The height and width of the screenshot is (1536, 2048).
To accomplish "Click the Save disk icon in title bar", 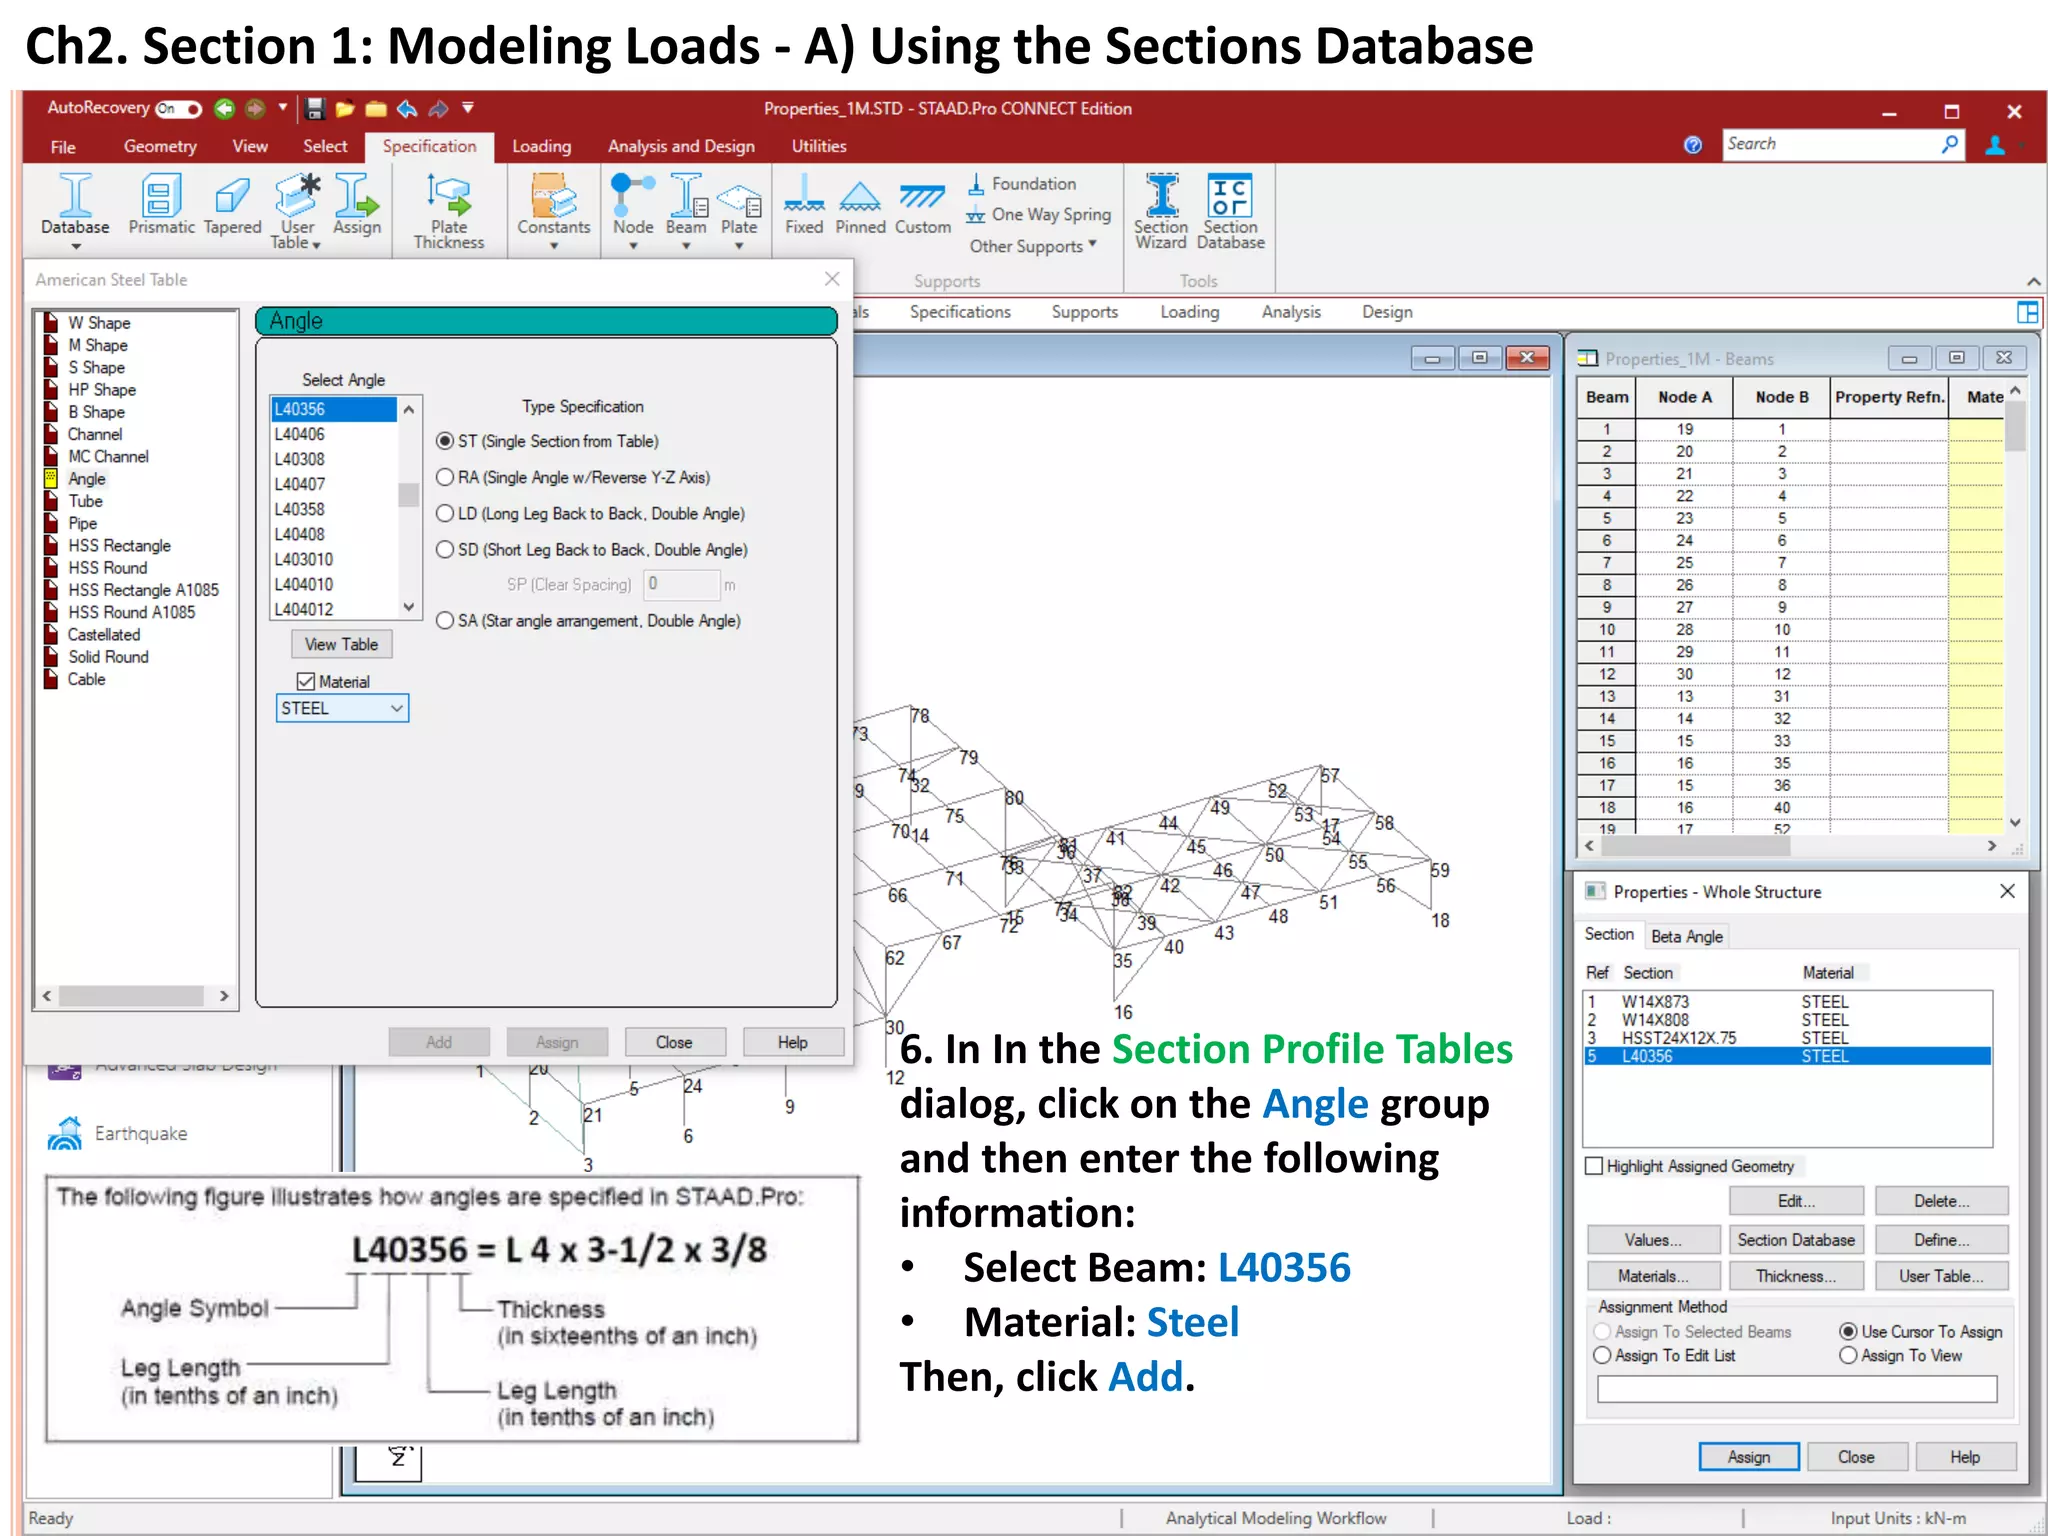I will 315,109.
